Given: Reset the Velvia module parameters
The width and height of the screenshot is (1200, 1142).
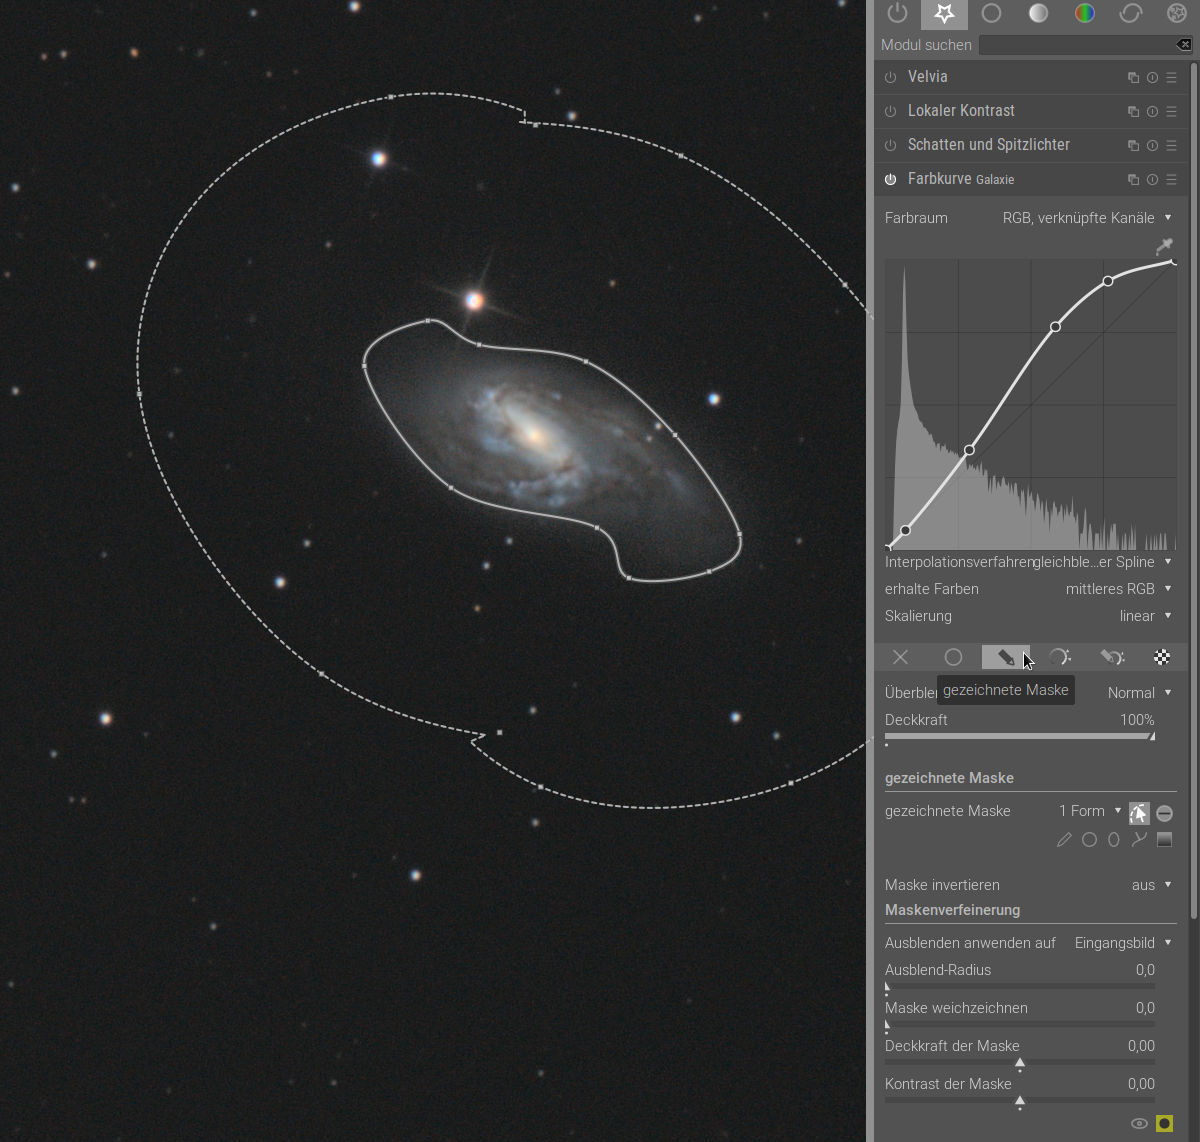Looking at the screenshot, I should pos(1152,77).
